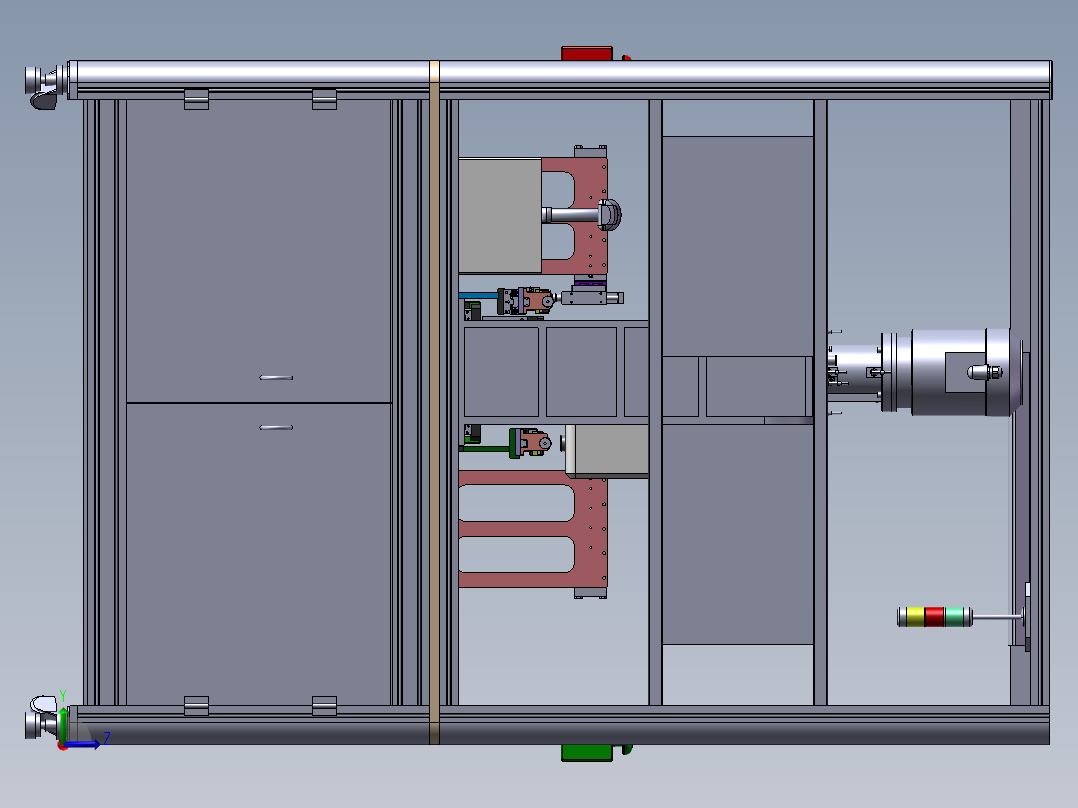Select the lower cabinet door handle

tap(276, 428)
